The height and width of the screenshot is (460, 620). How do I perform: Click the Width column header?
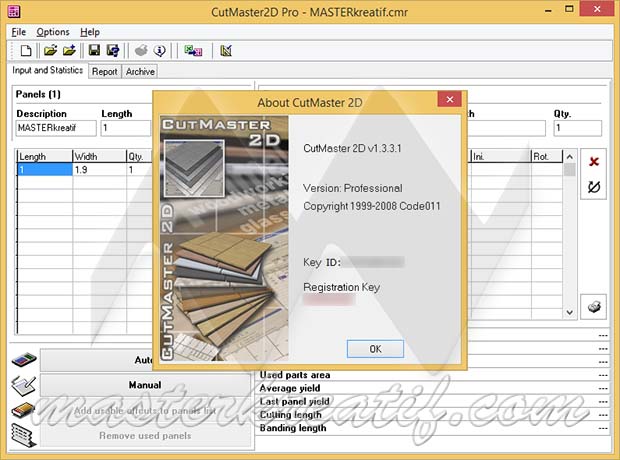click(x=99, y=157)
